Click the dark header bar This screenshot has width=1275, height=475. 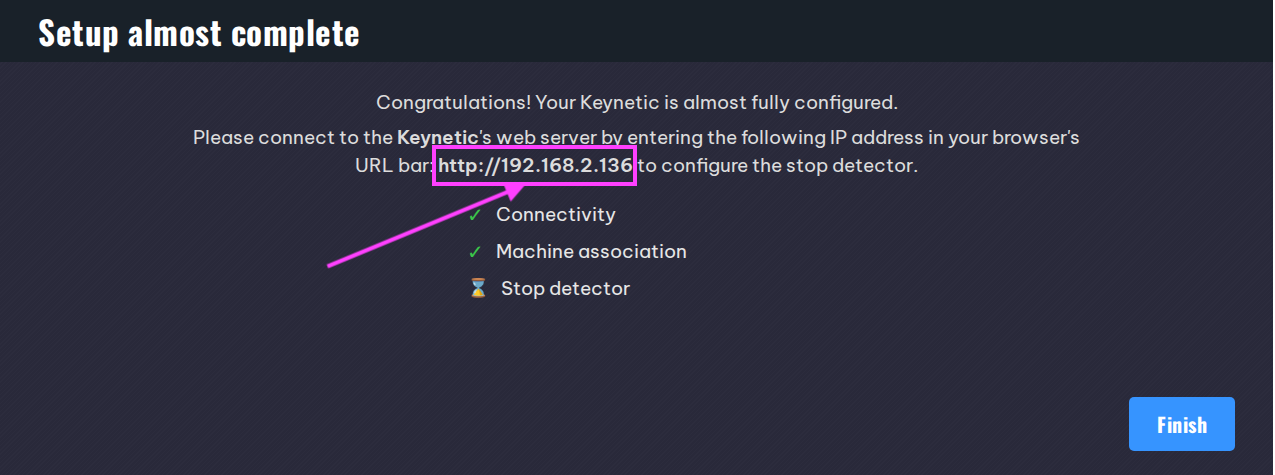(637, 31)
